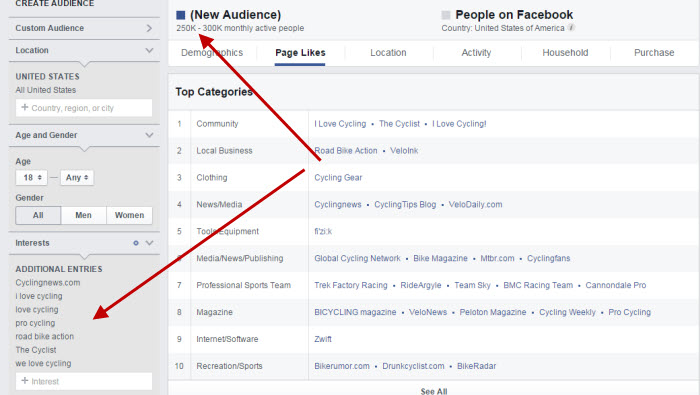The height and width of the screenshot is (395, 700).
Task: Select the Women gender option
Action: [x=129, y=215]
